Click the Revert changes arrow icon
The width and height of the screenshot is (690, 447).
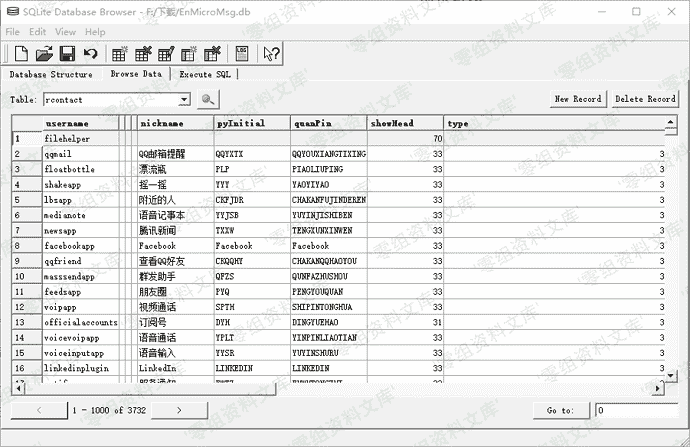pos(91,53)
